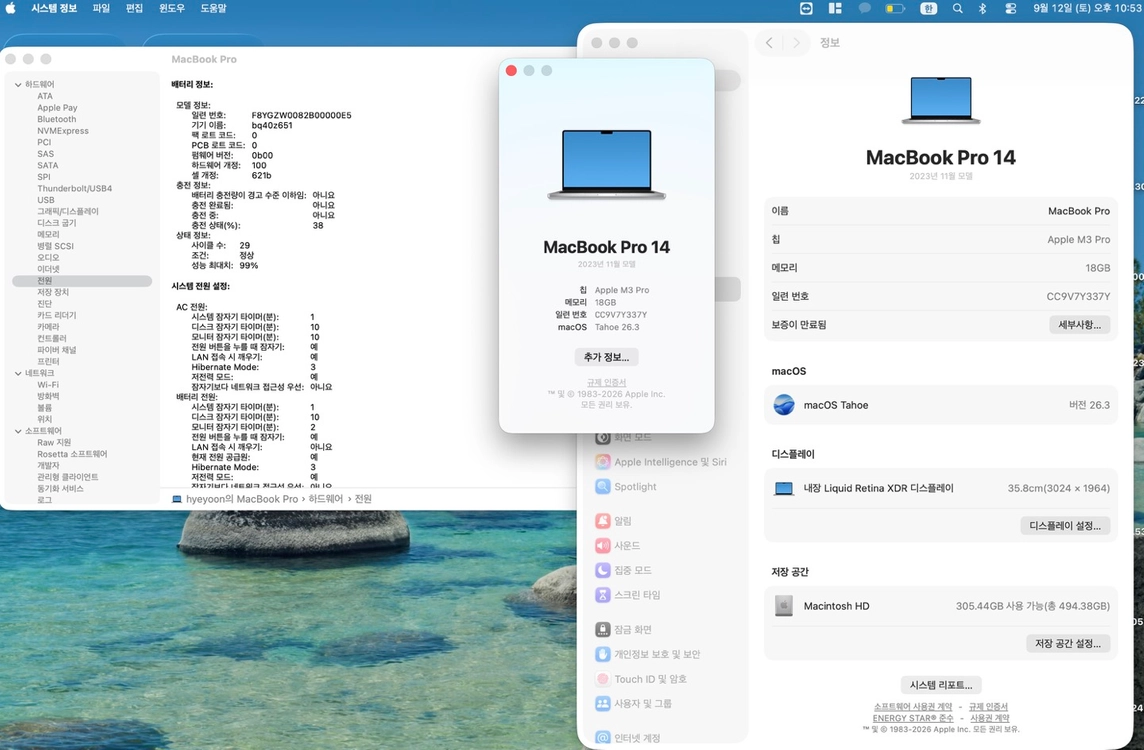Click the window tiling menu bar icon
The image size is (1144, 750).
[835, 8]
